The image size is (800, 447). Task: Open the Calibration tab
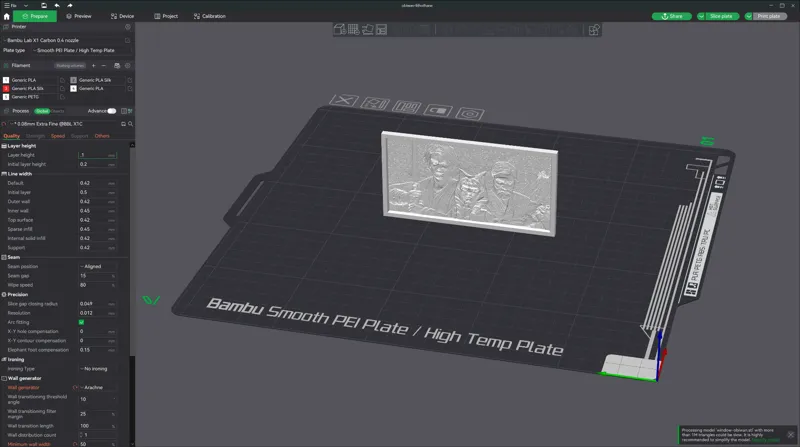(x=210, y=16)
